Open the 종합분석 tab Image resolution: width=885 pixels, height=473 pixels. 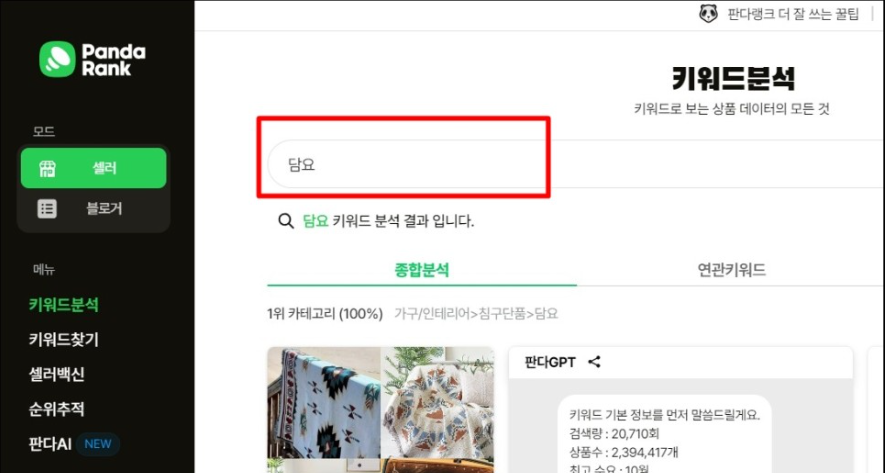click(x=422, y=270)
